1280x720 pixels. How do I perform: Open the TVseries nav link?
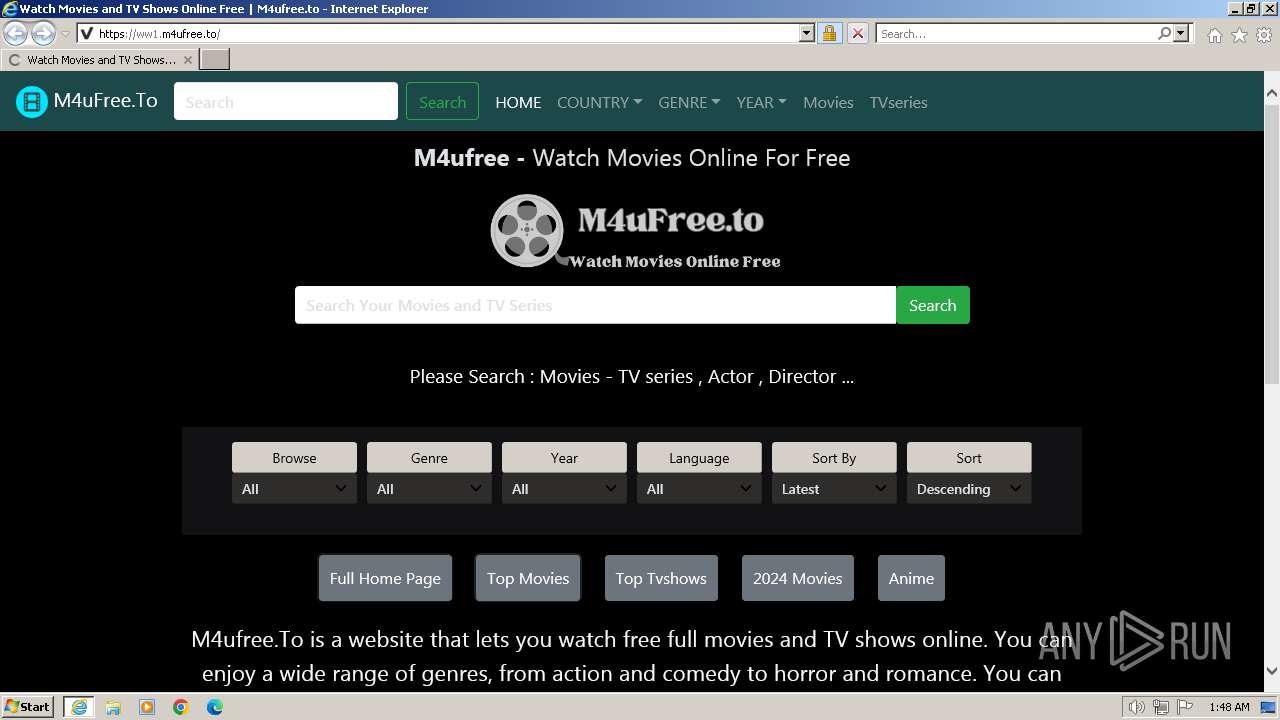tap(898, 102)
